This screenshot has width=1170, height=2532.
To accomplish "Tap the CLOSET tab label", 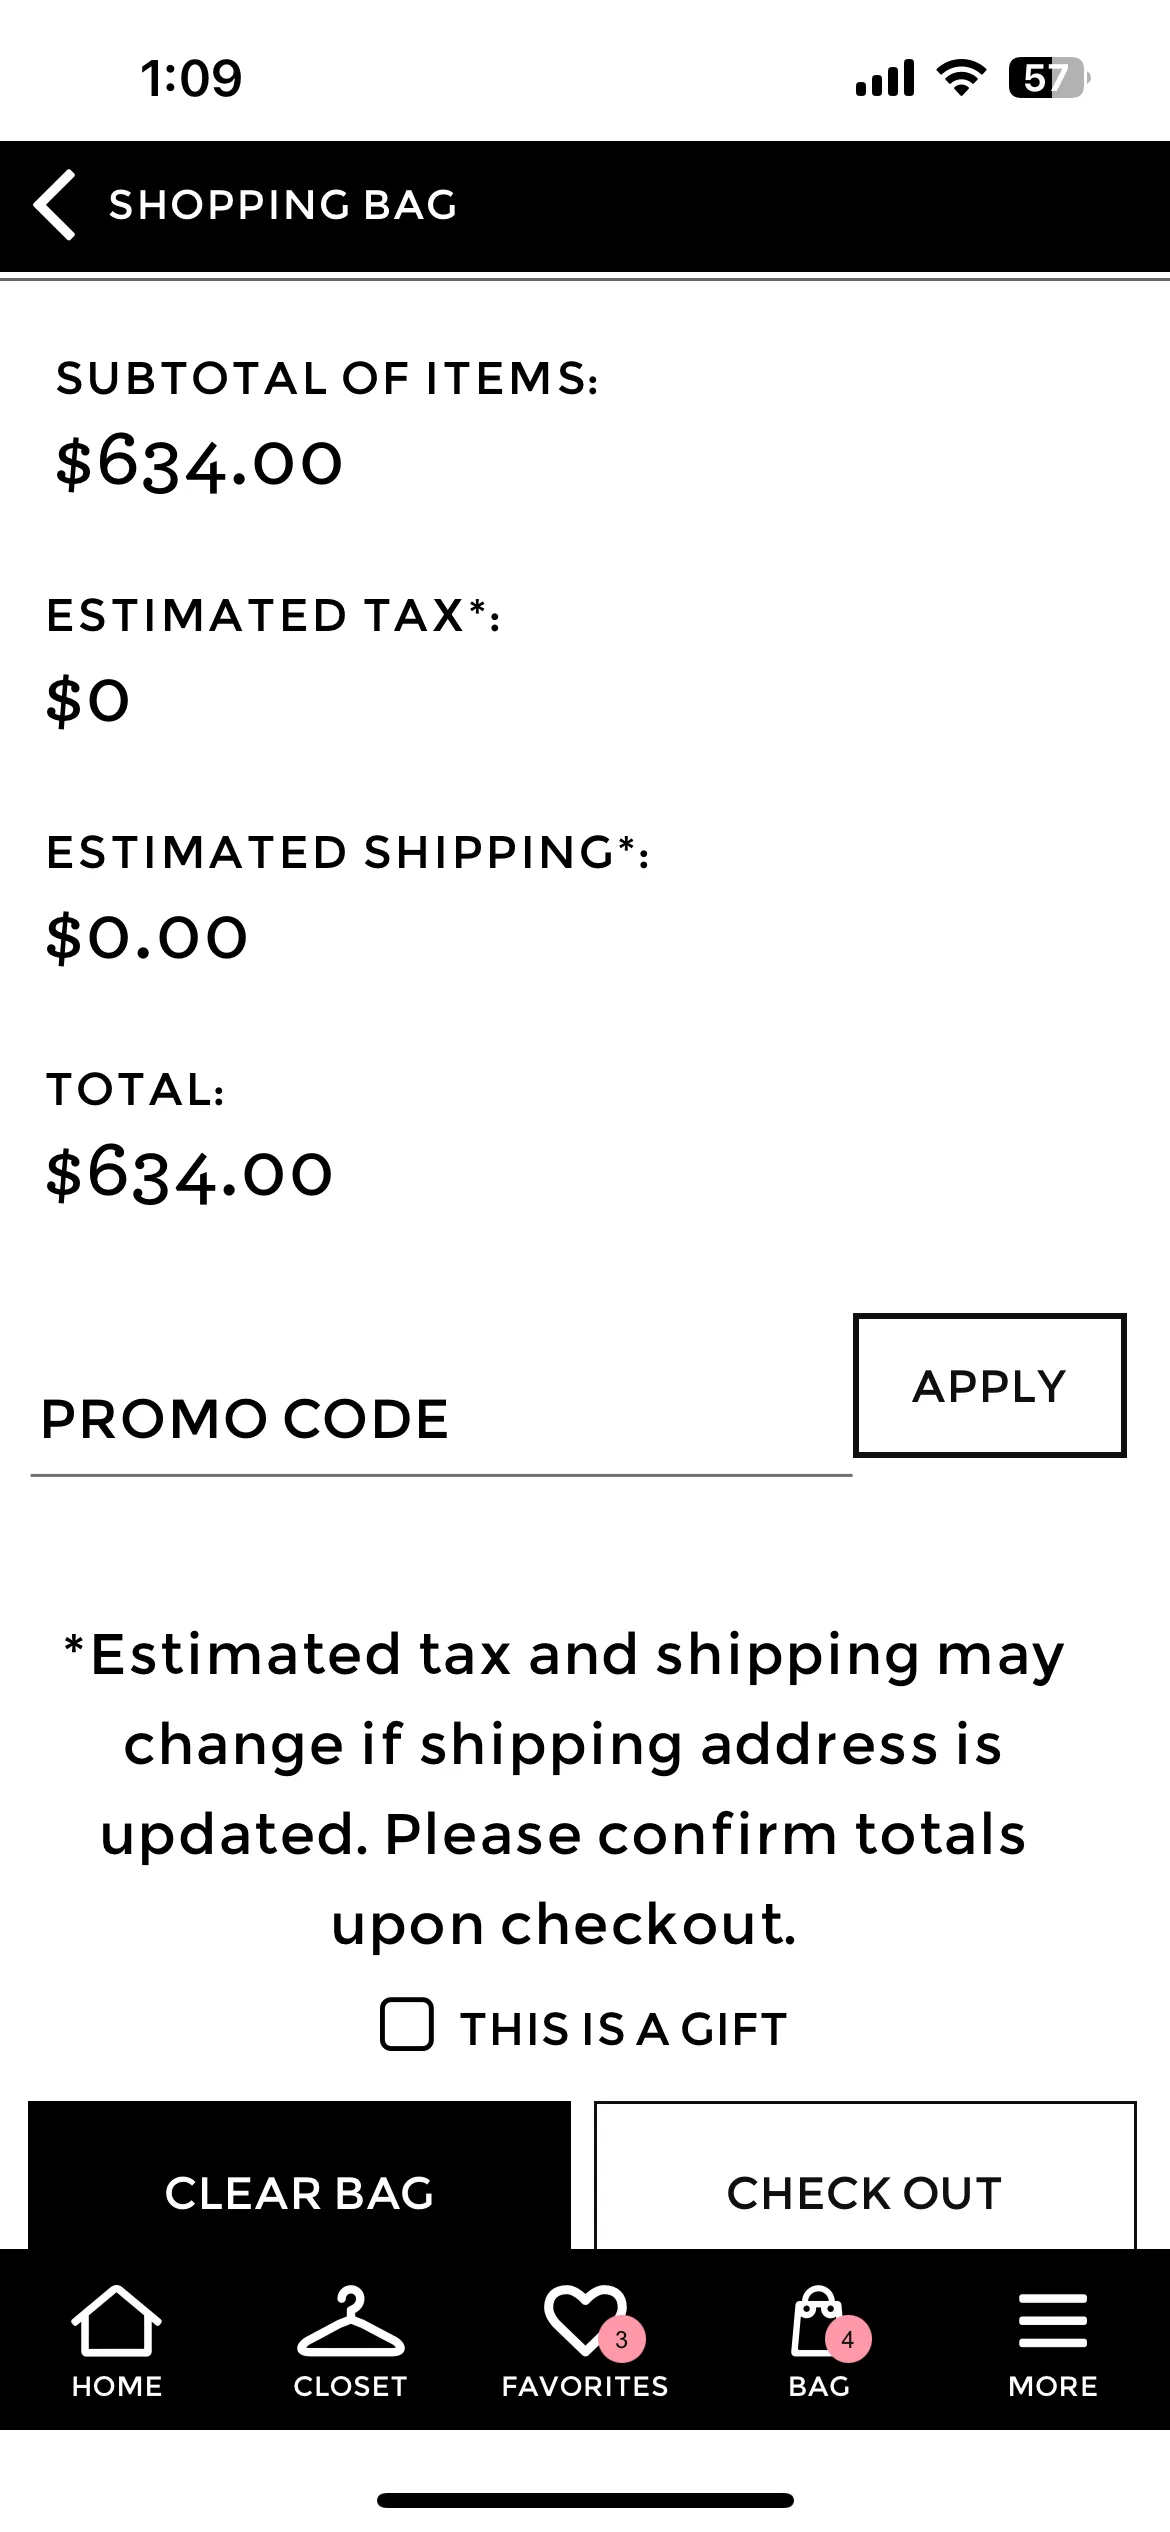I will (350, 2386).
